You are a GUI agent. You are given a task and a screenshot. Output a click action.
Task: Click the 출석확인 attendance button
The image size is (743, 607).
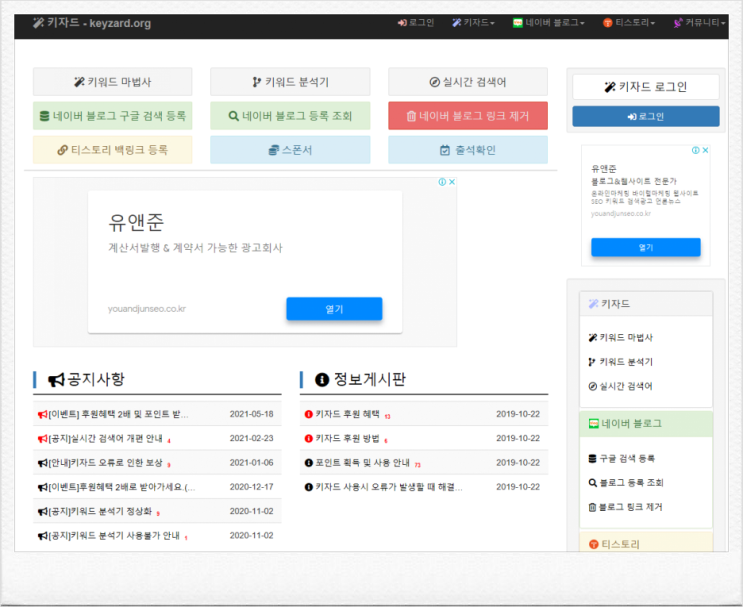click(x=468, y=150)
